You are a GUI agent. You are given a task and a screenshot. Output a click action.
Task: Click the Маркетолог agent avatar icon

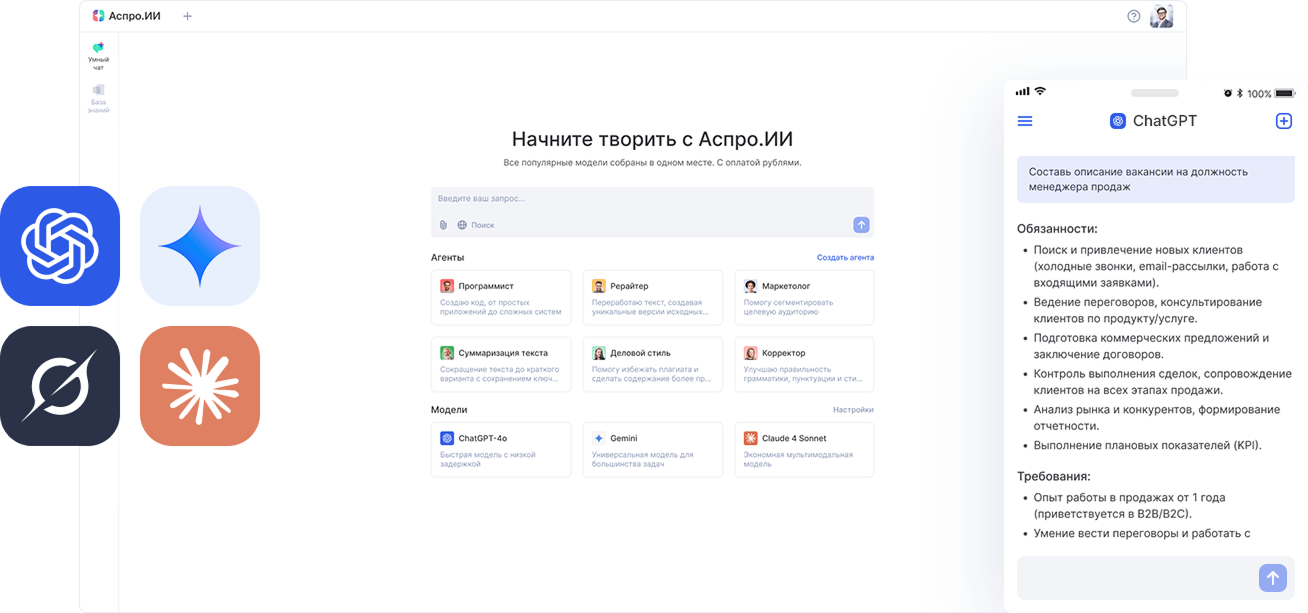tap(751, 286)
